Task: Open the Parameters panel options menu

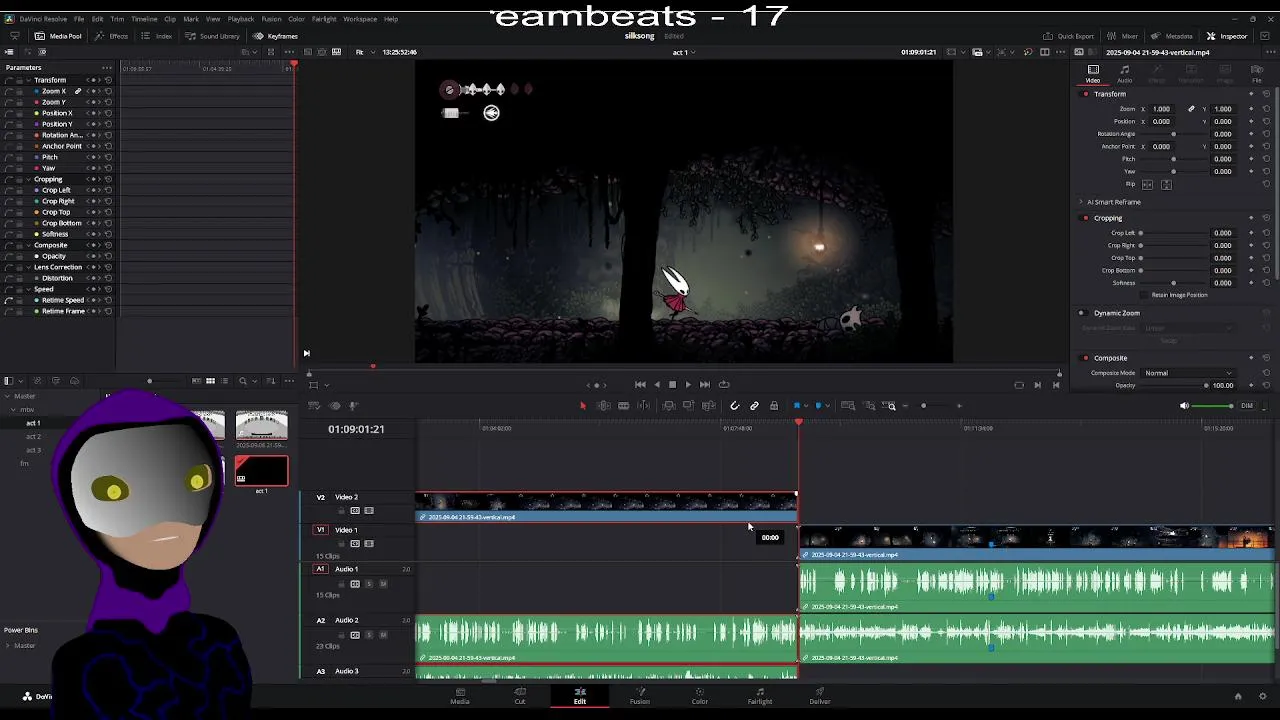Action: coord(105,67)
